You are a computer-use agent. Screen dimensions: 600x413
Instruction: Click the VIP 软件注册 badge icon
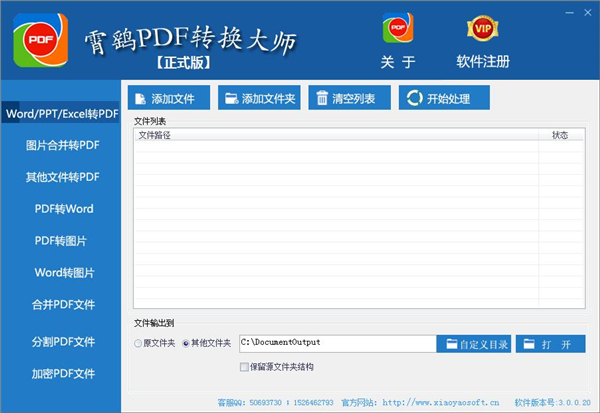tap(482, 28)
